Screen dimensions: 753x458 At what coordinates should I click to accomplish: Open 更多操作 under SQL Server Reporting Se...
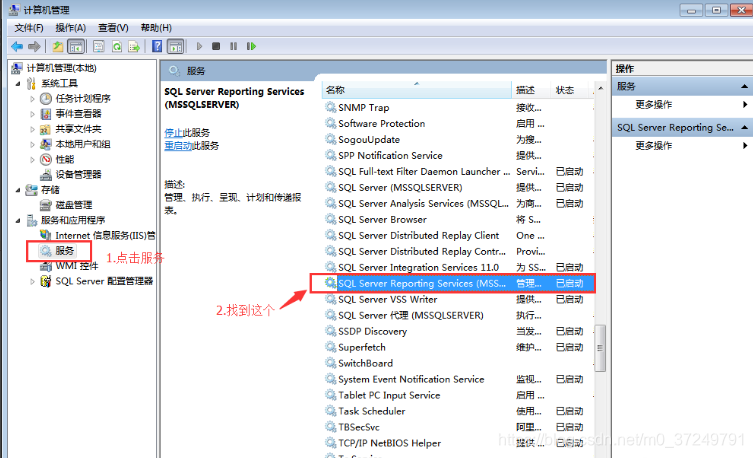[x=654, y=145]
